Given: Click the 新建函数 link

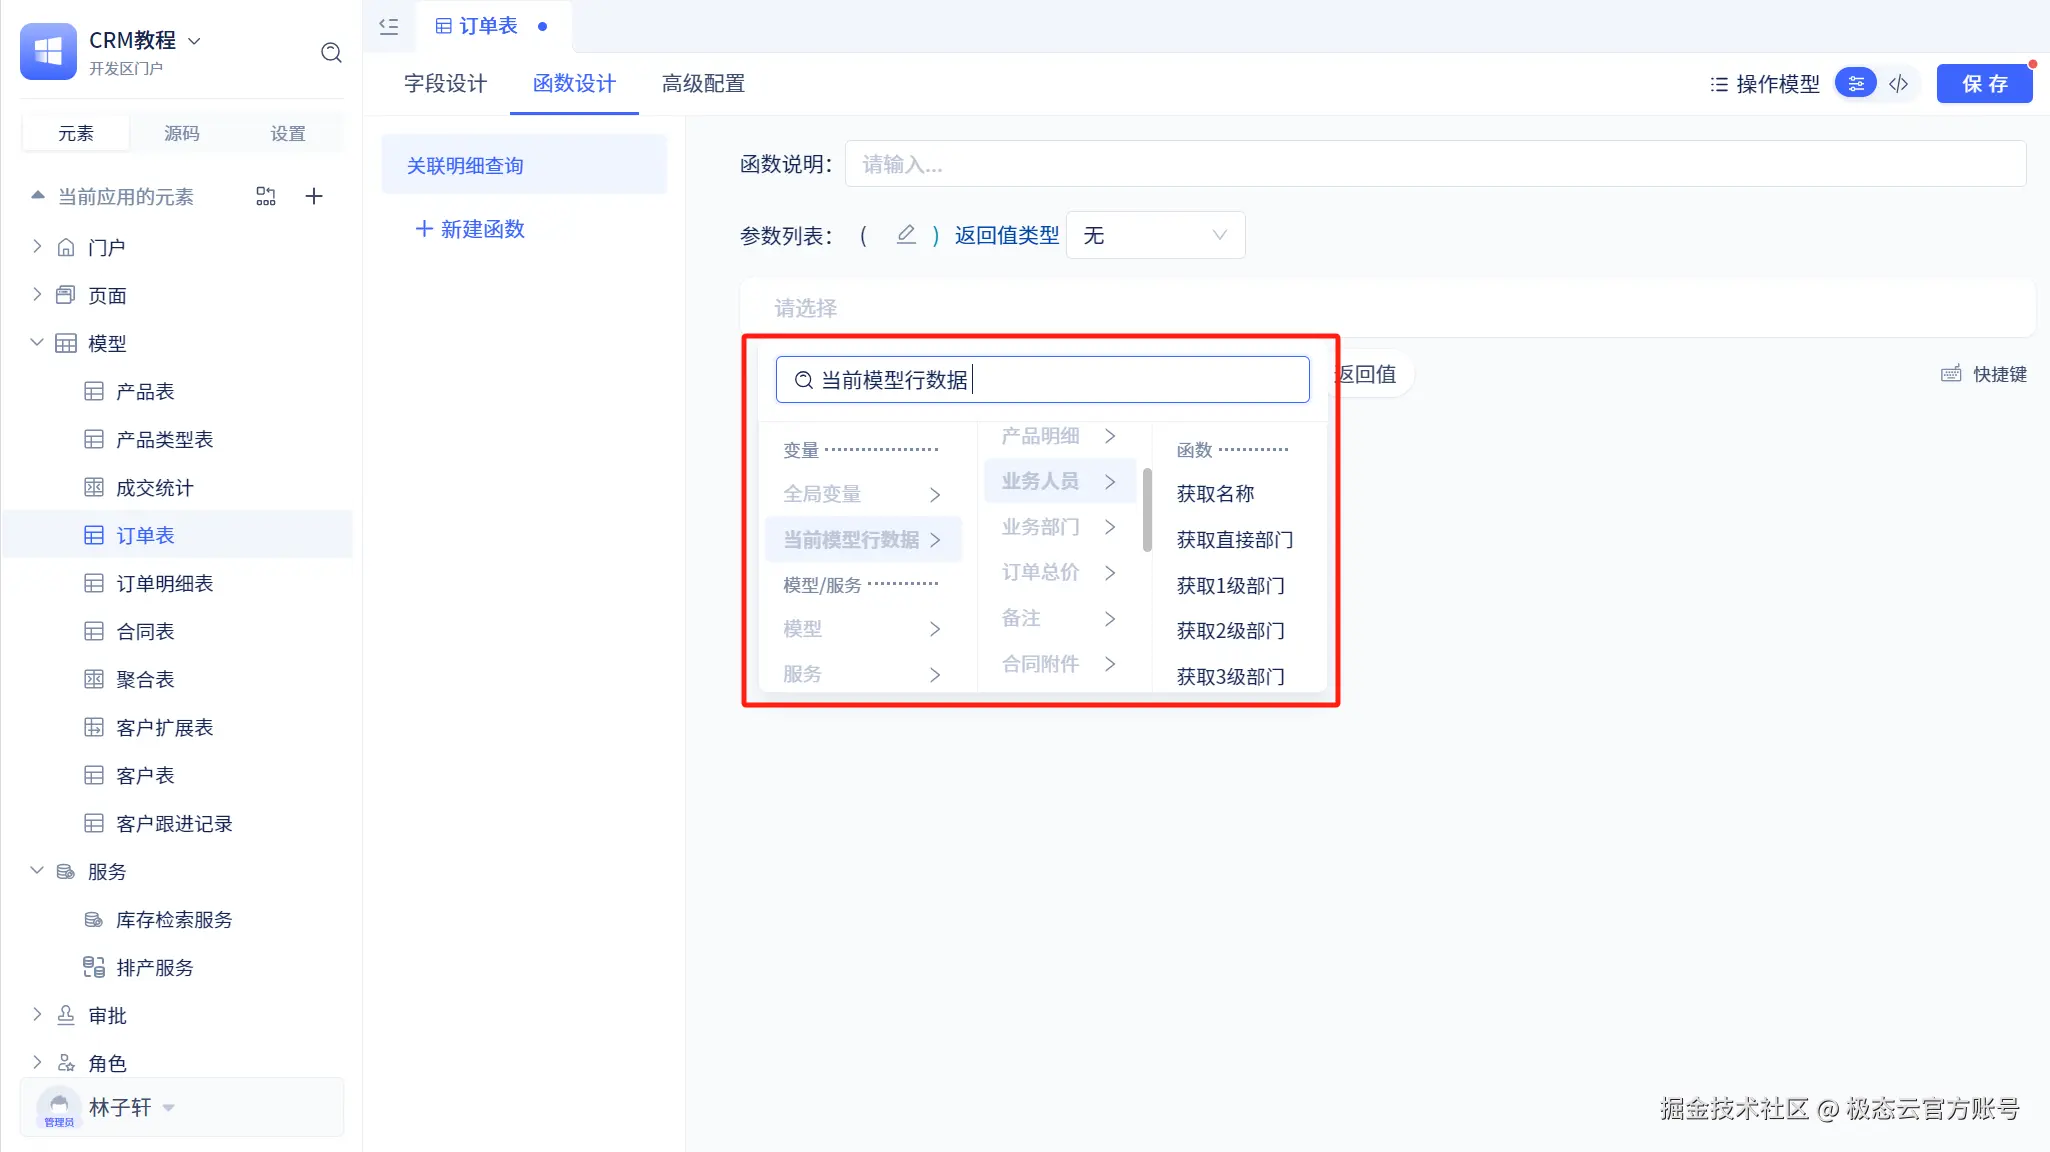Looking at the screenshot, I should tap(470, 229).
